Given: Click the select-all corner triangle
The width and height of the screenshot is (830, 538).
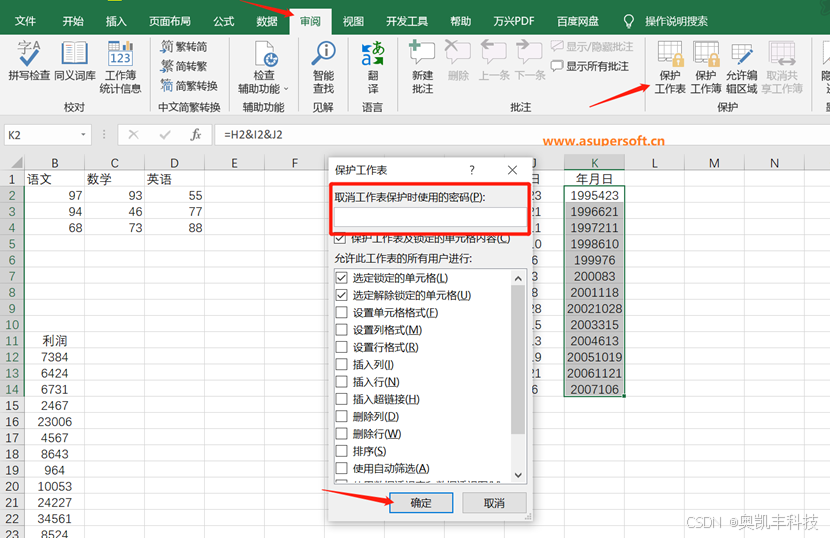Looking at the screenshot, I should point(16,163).
